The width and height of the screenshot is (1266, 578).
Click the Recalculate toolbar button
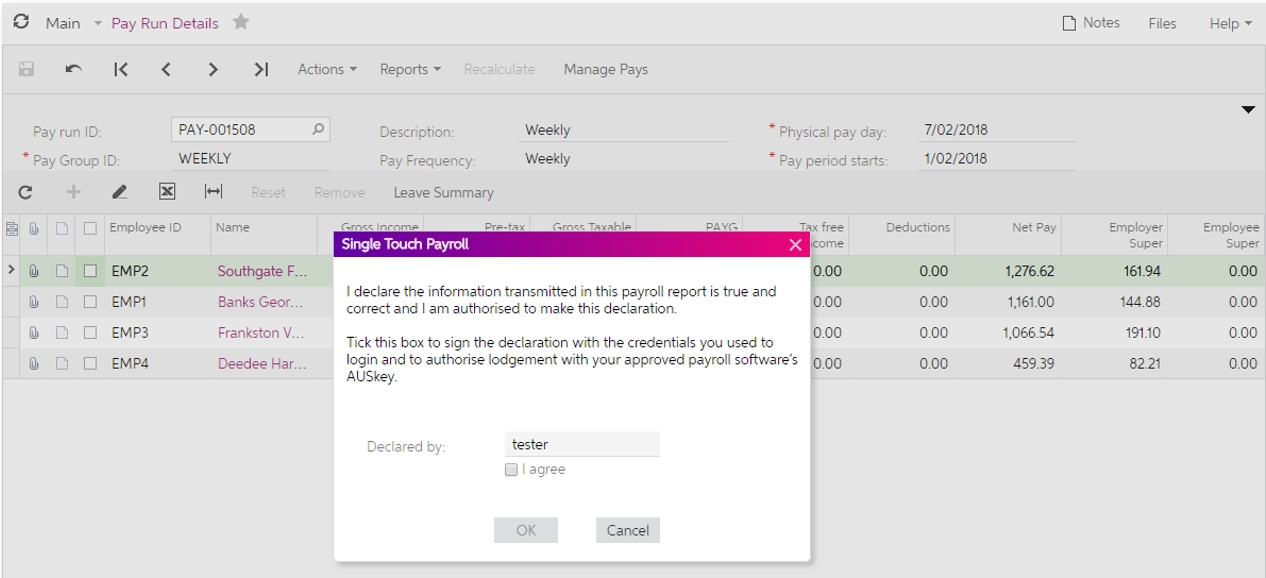(x=499, y=70)
